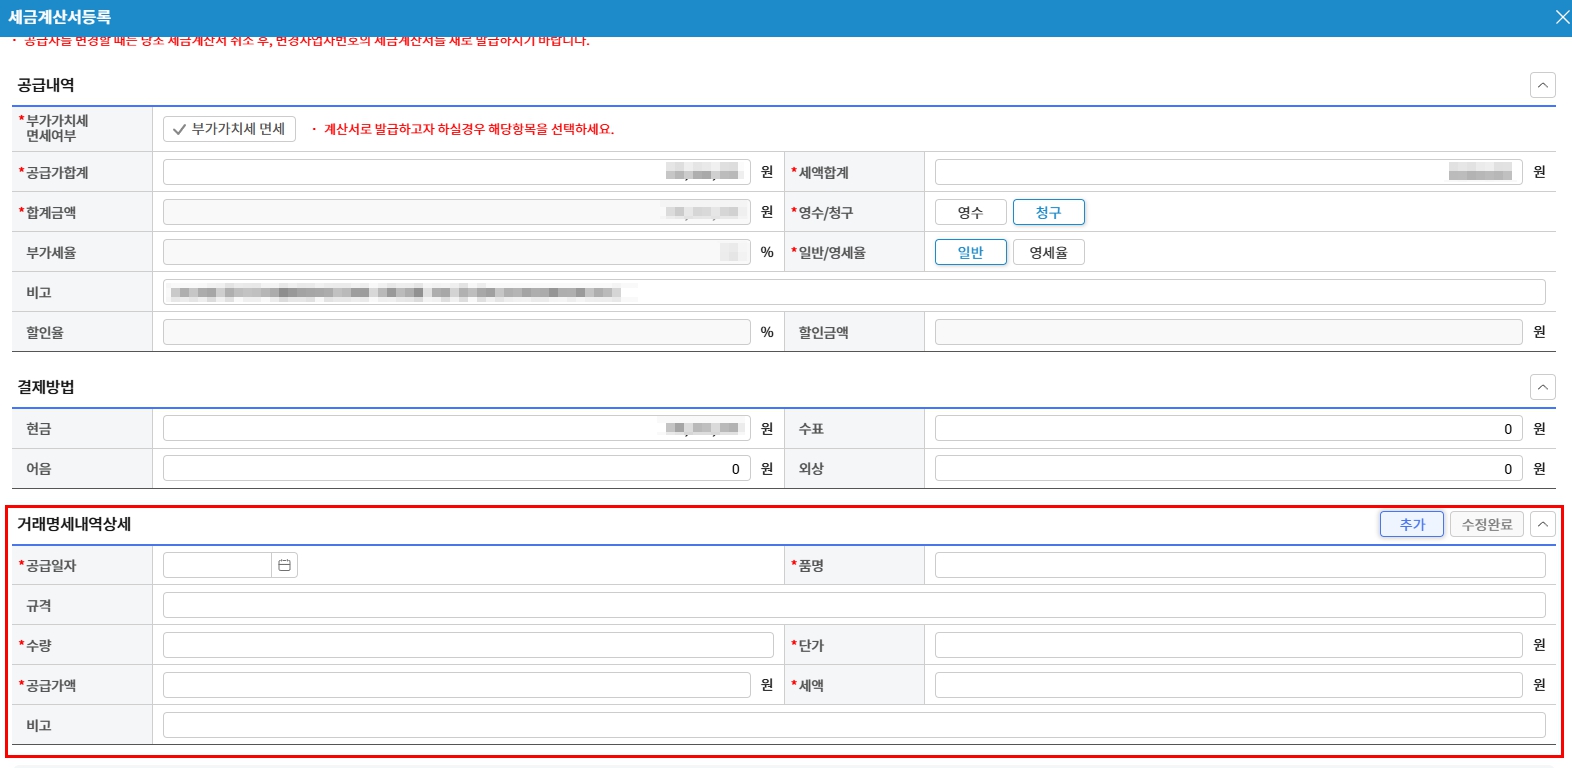Click the 비고 field in 거래명세내역상세
This screenshot has height=768, width=1572.
tap(854, 725)
